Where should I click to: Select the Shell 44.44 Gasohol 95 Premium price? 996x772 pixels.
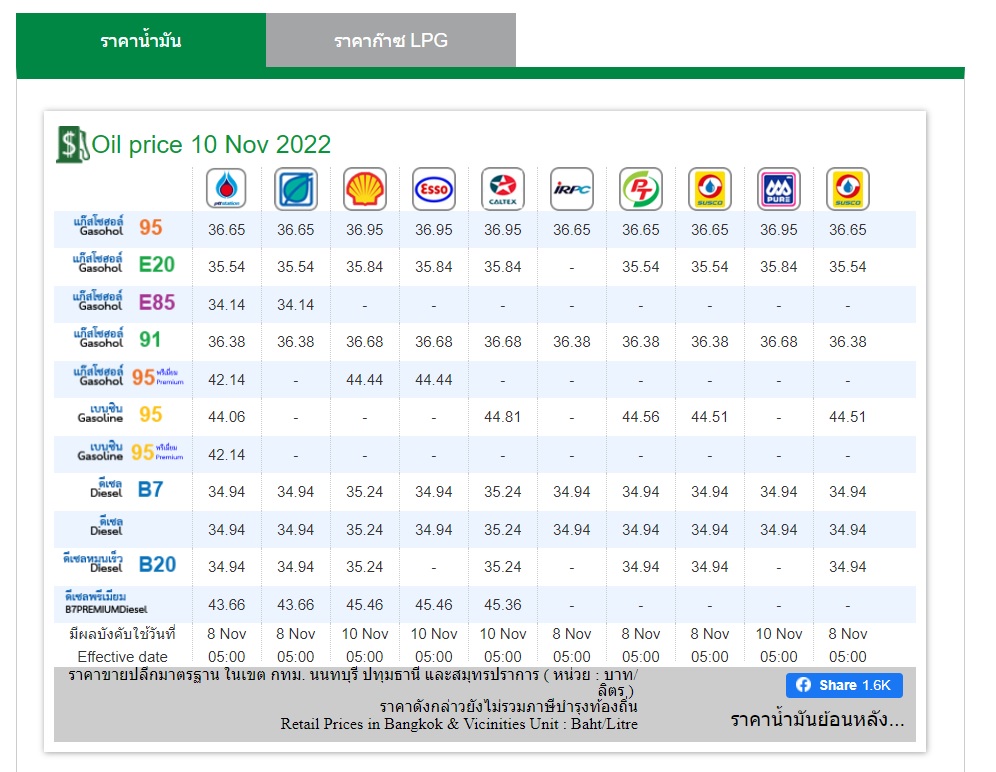click(365, 380)
